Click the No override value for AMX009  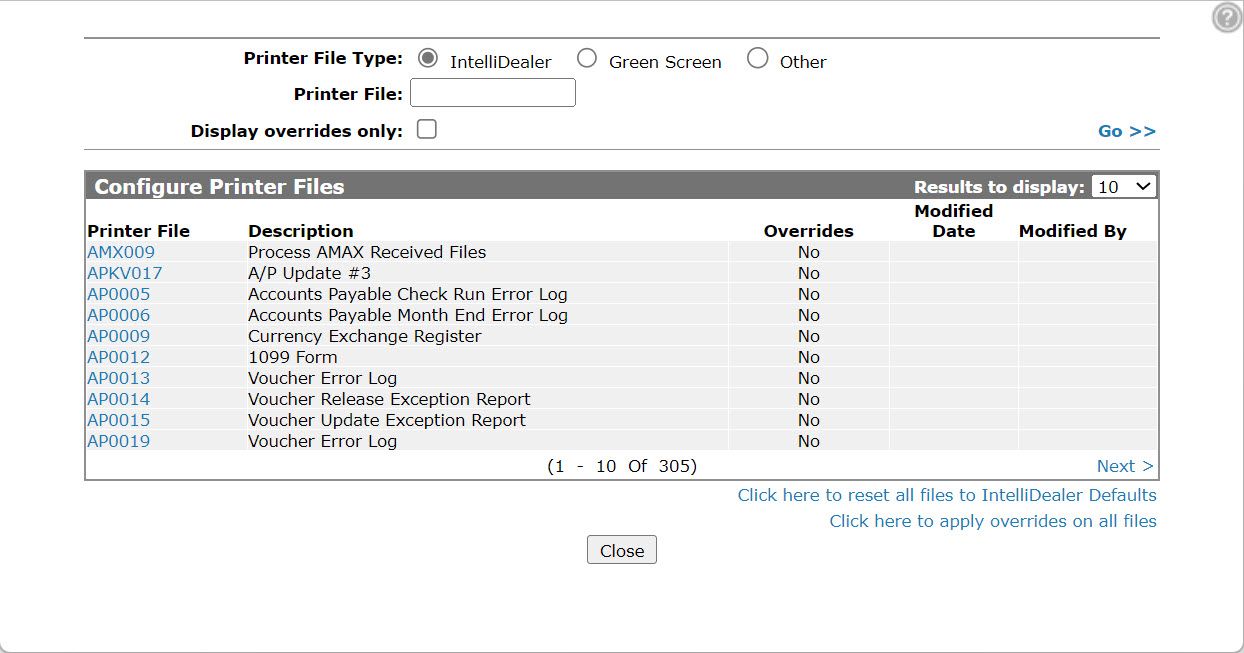pyautogui.click(x=809, y=252)
